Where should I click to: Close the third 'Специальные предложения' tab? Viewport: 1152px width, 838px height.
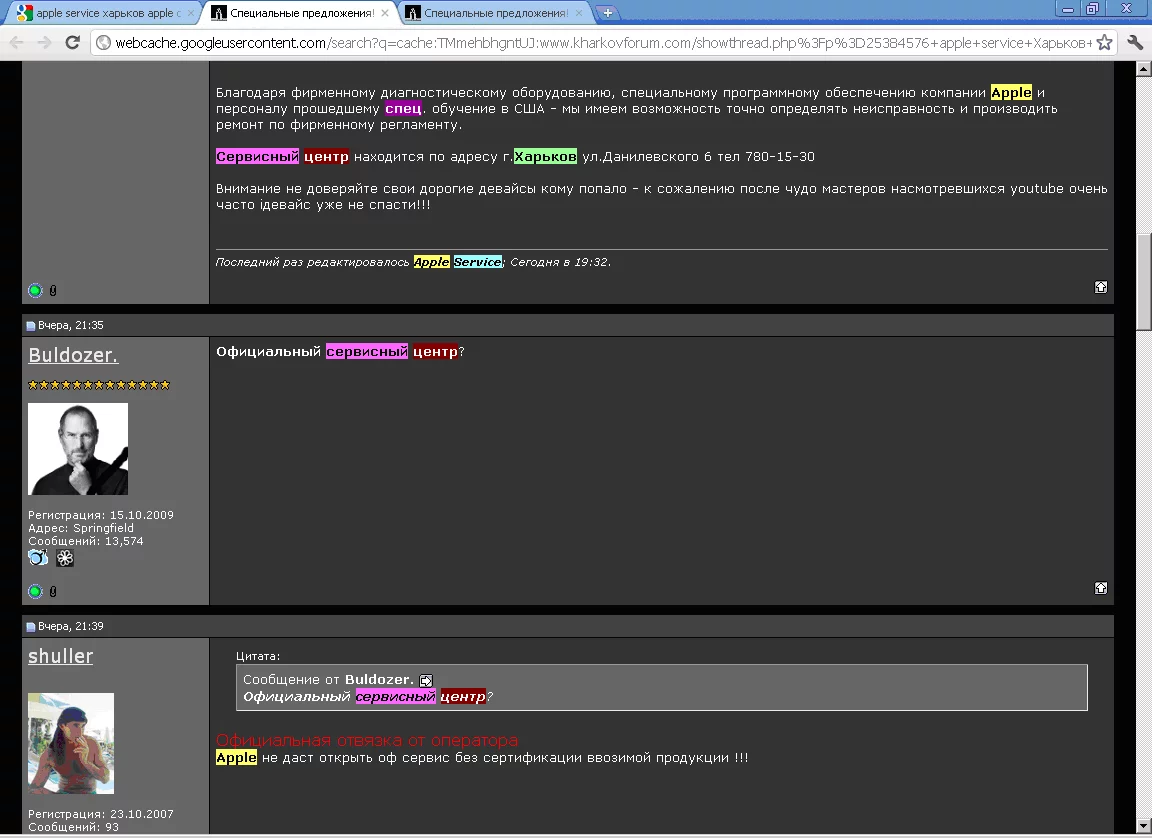[x=579, y=12]
